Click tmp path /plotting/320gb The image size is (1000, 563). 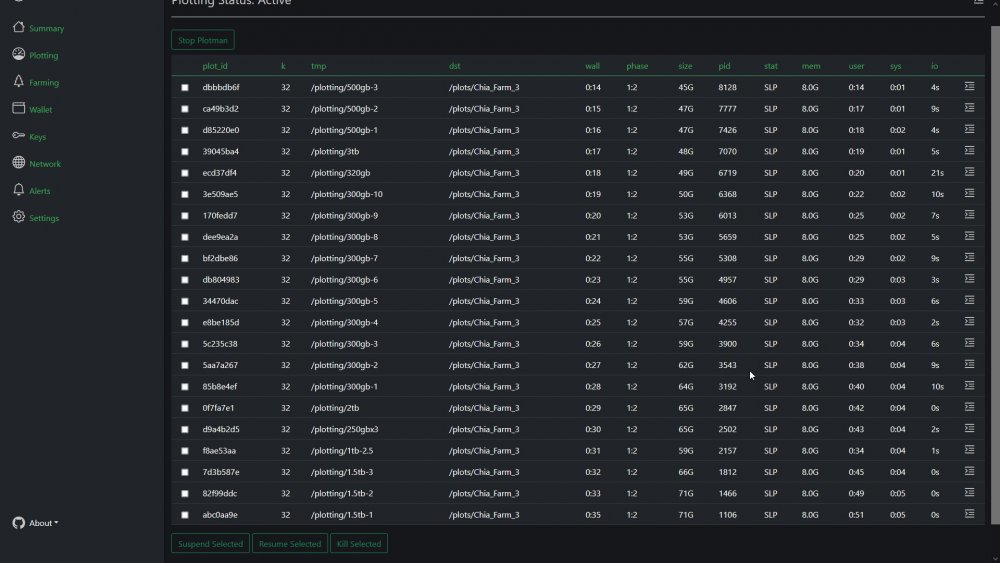pyautogui.click(x=341, y=173)
